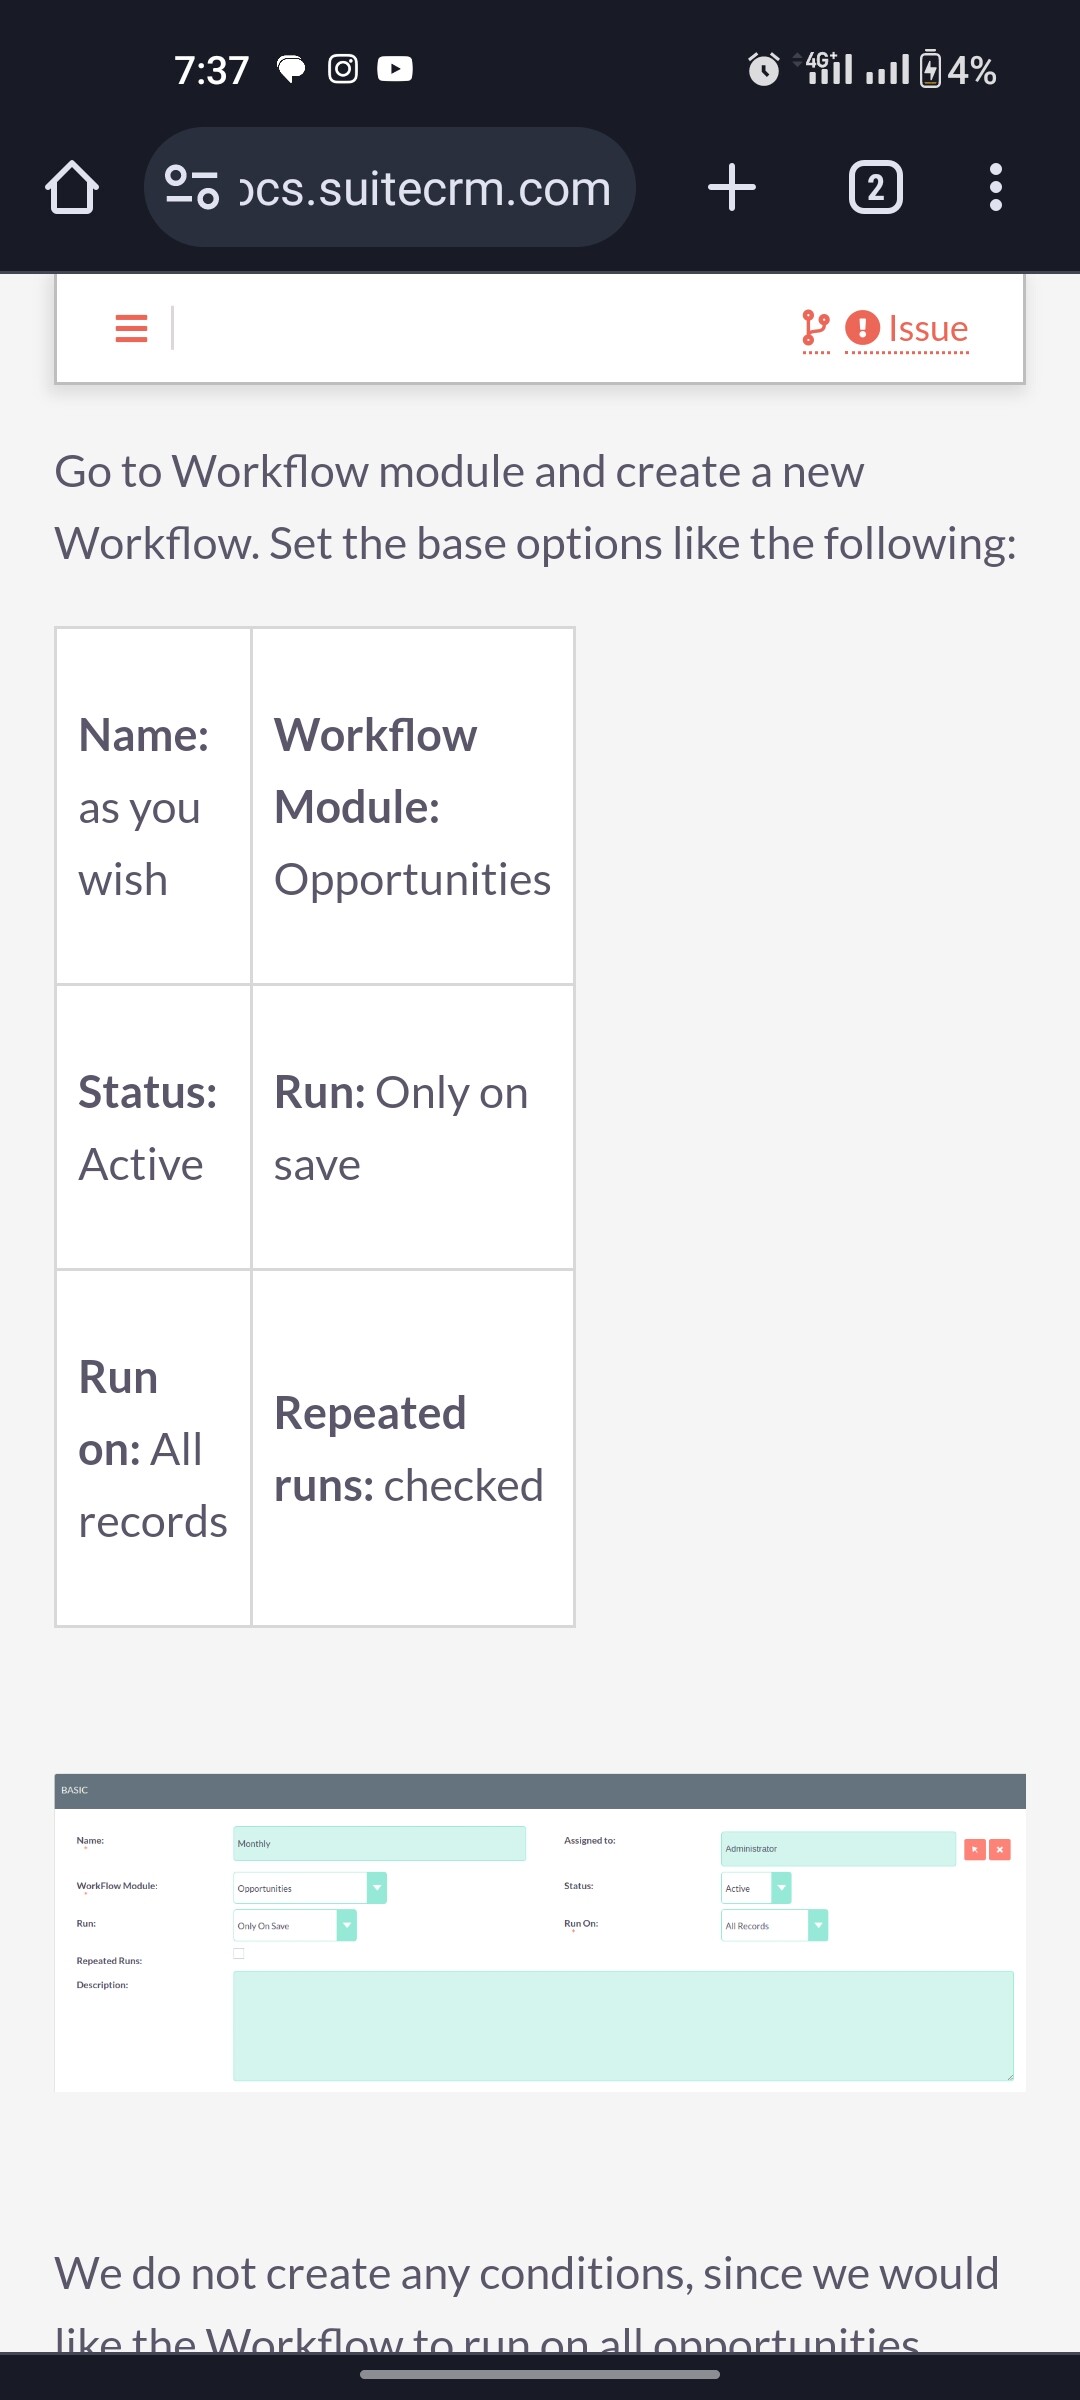Click the Description text area
1080x2400 pixels.
click(623, 2026)
